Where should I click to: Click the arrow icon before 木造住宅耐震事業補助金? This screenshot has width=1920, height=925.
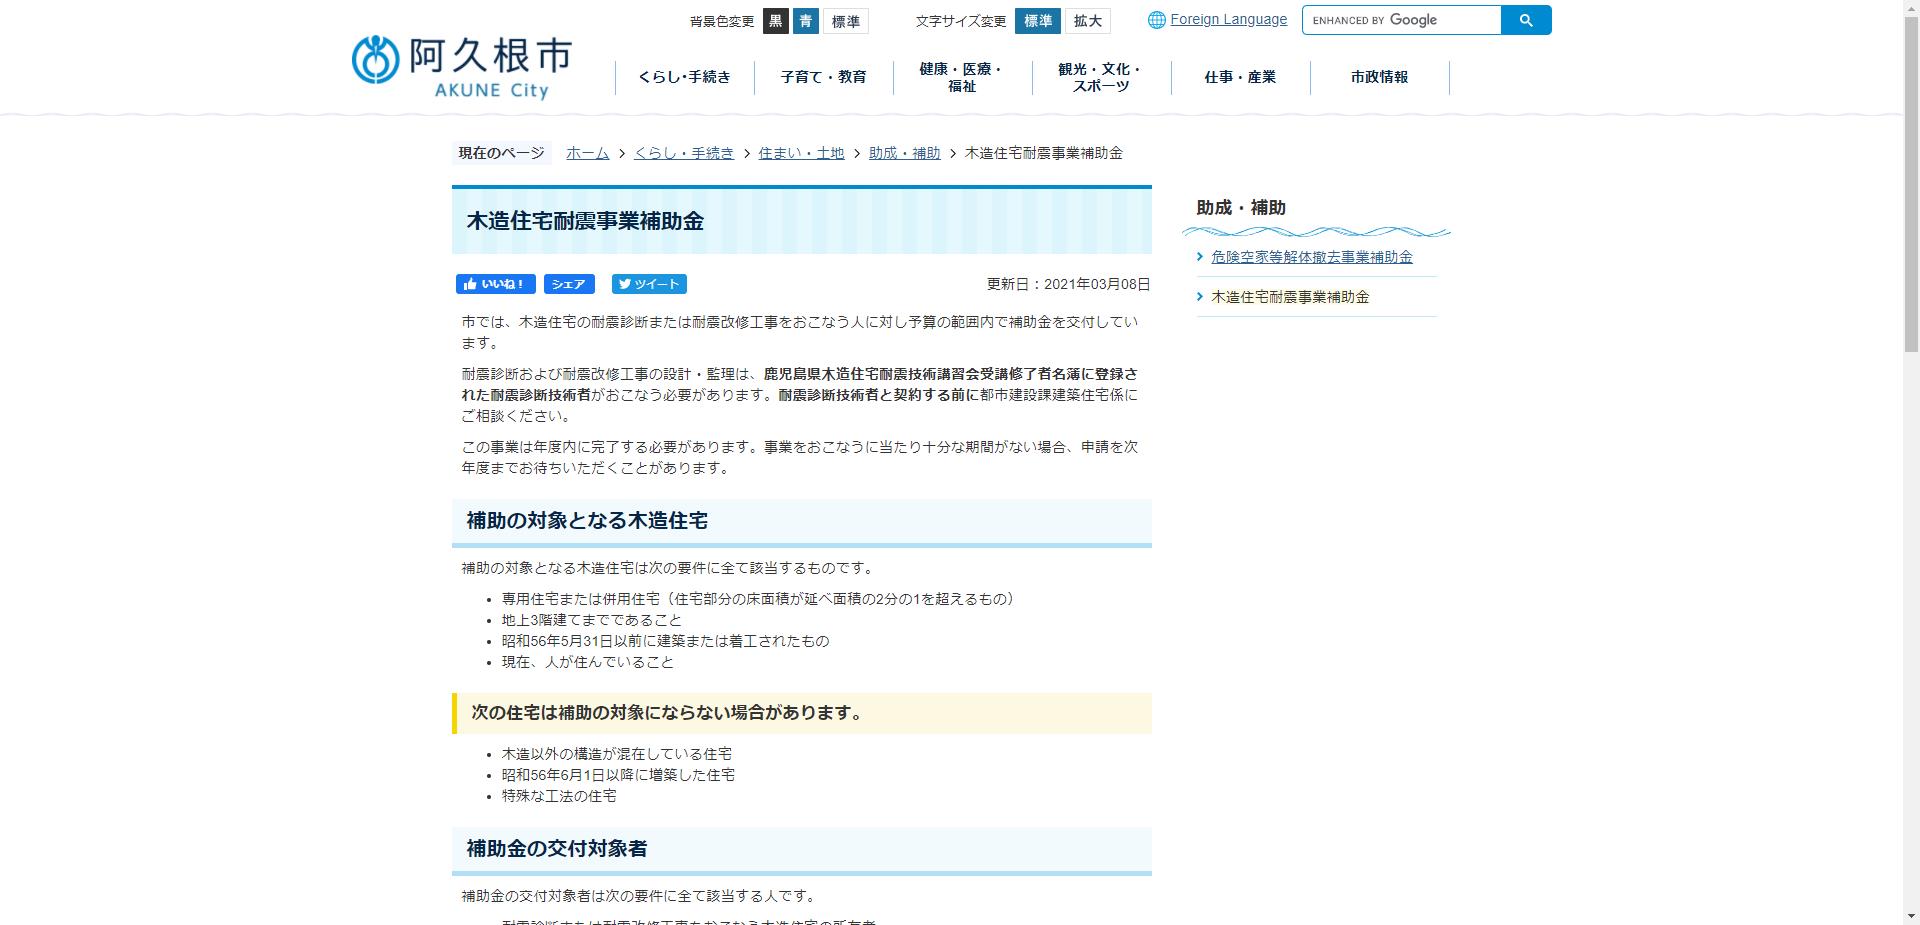1200,296
